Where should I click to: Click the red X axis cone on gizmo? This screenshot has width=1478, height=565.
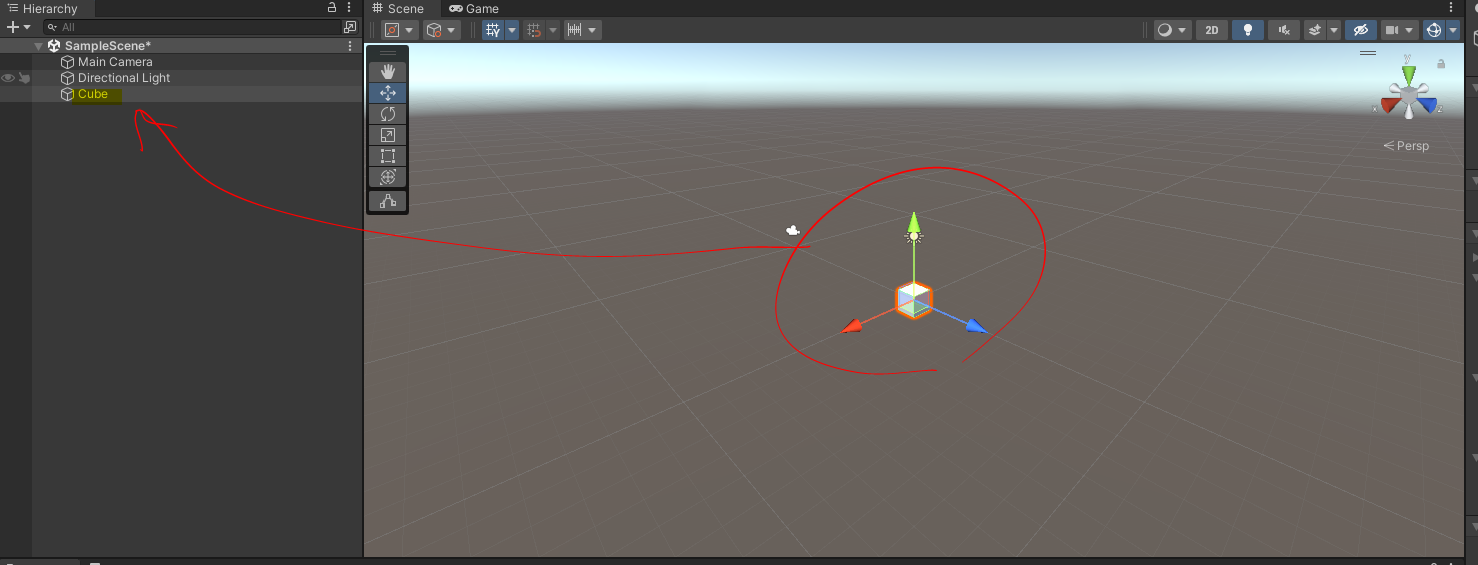coord(1390,105)
